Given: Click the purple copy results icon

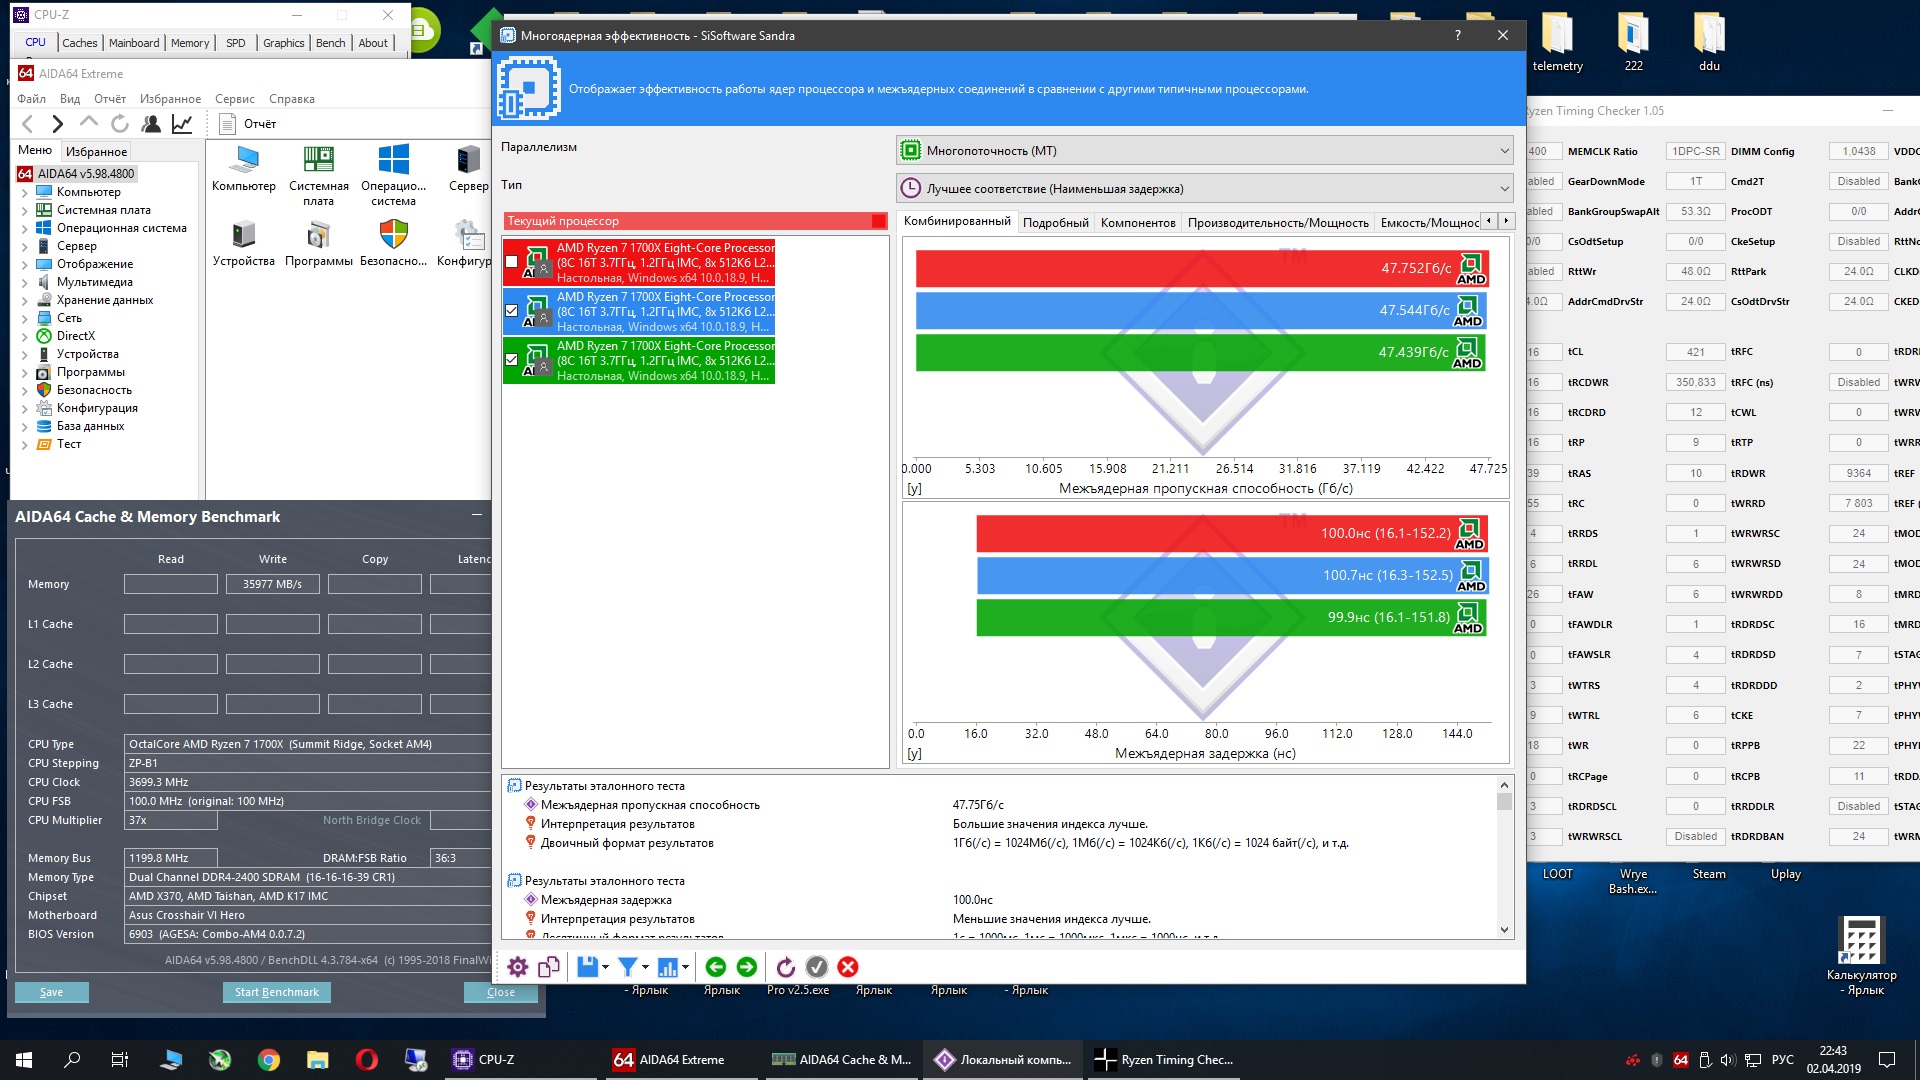Looking at the screenshot, I should click(x=549, y=967).
